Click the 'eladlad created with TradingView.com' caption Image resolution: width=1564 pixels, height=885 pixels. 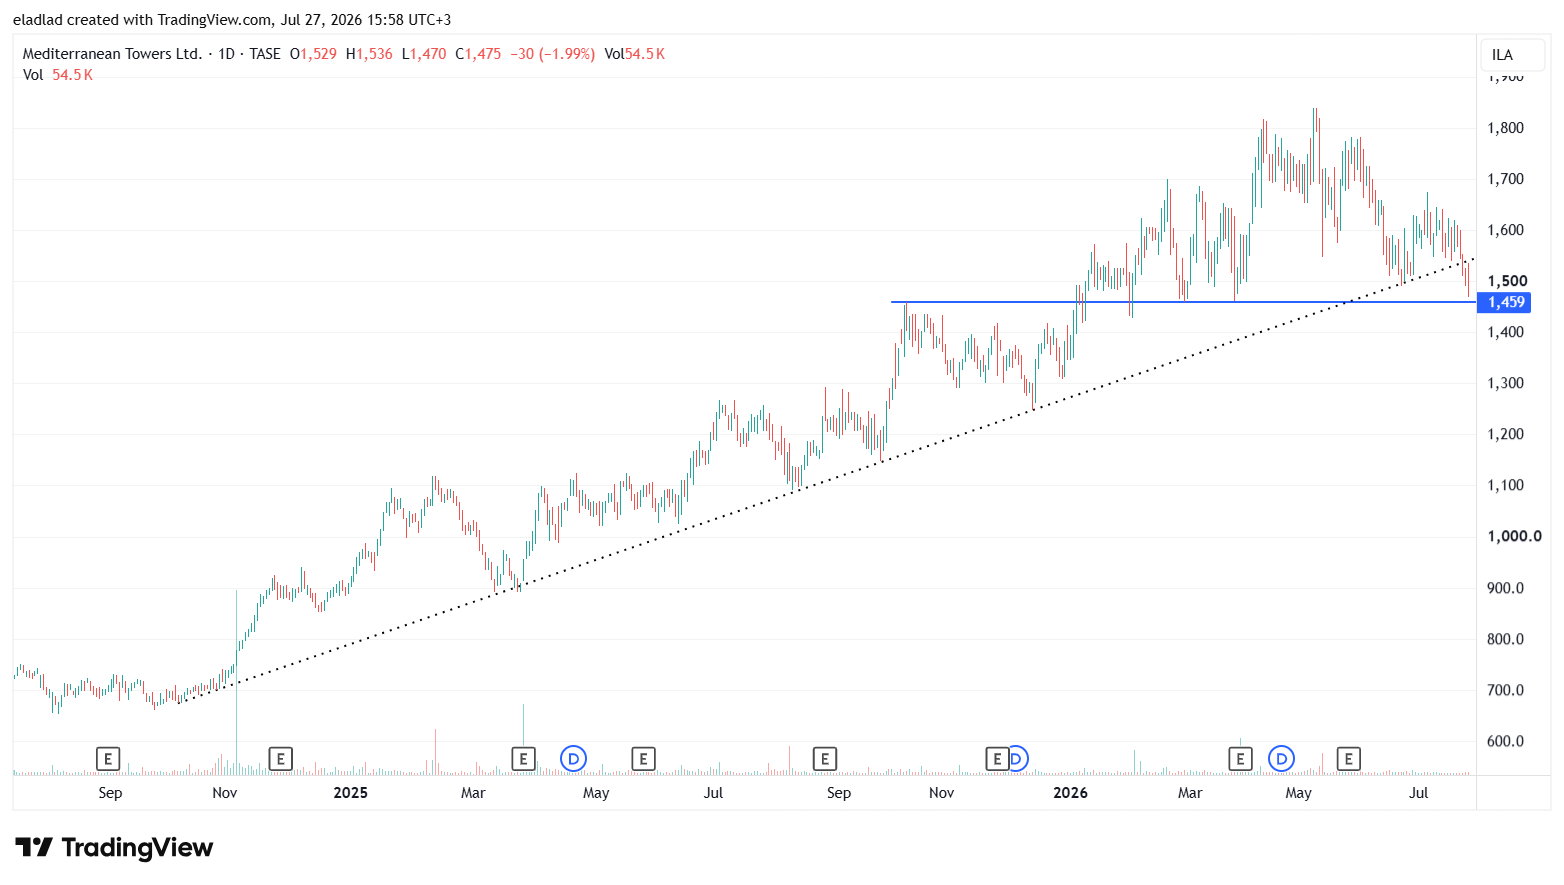142,20
